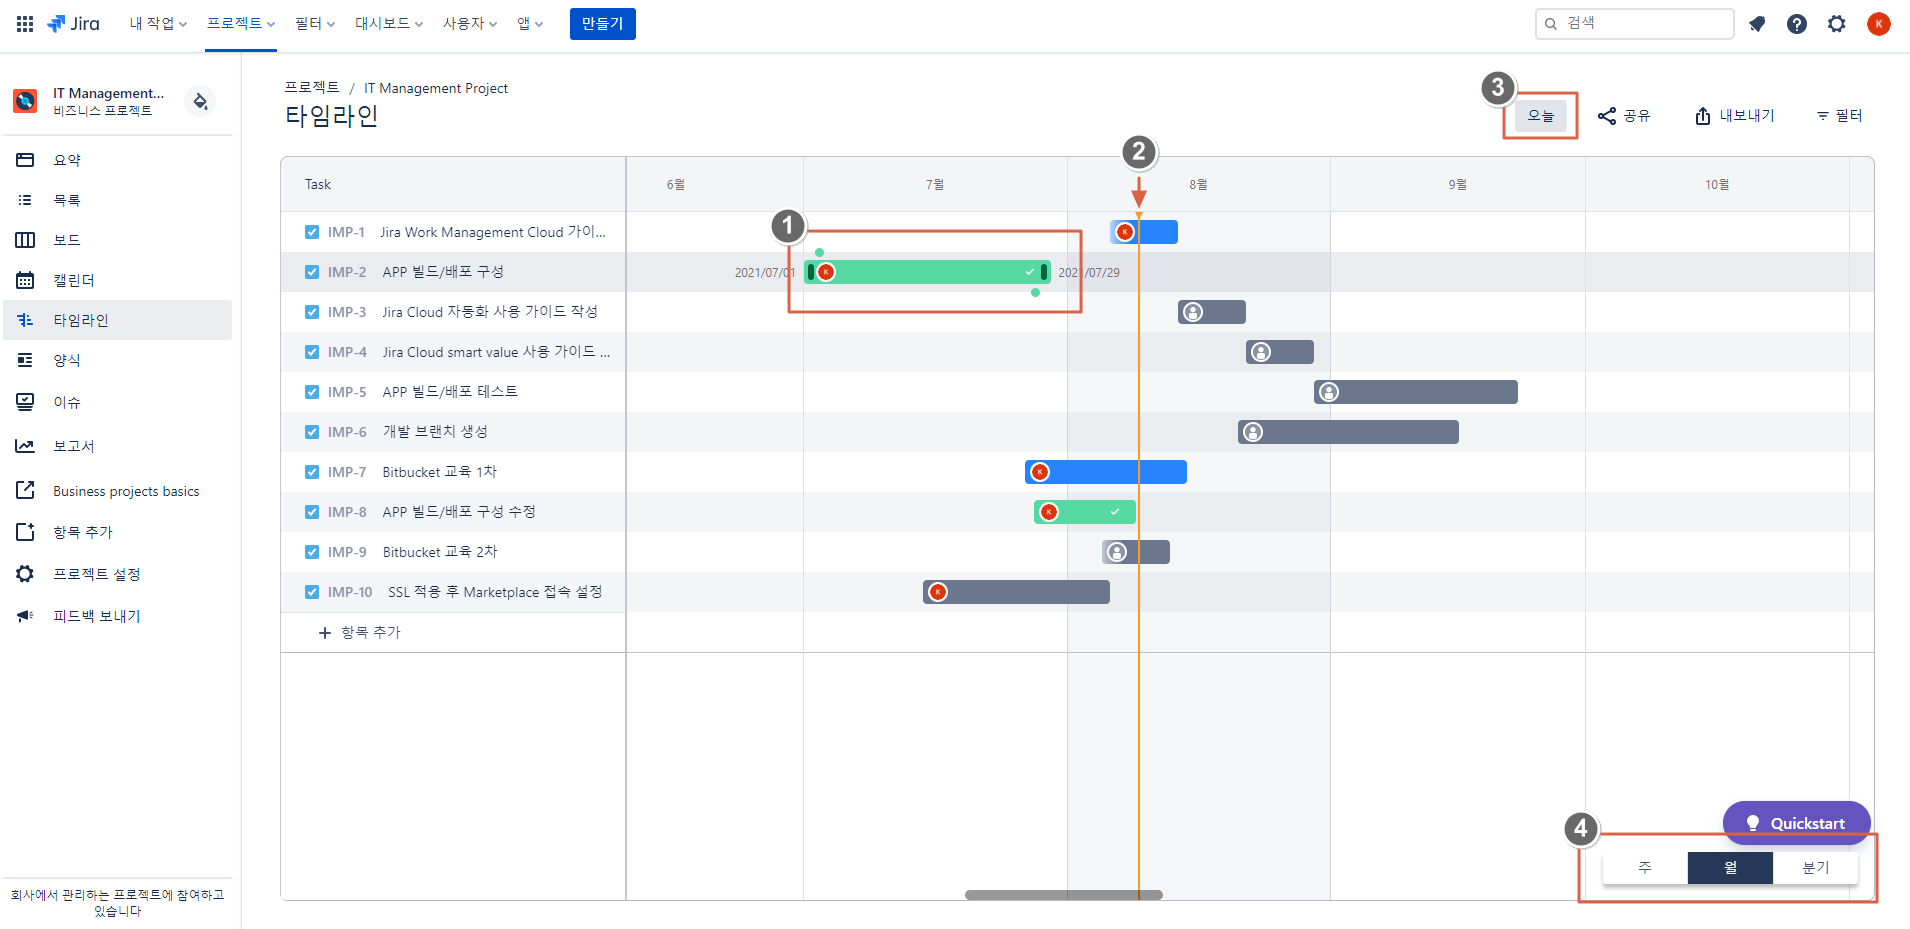Image resolution: width=1910 pixels, height=929 pixels.
Task: Click the 피드백 보내기 megaphone icon
Action: [x=25, y=616]
